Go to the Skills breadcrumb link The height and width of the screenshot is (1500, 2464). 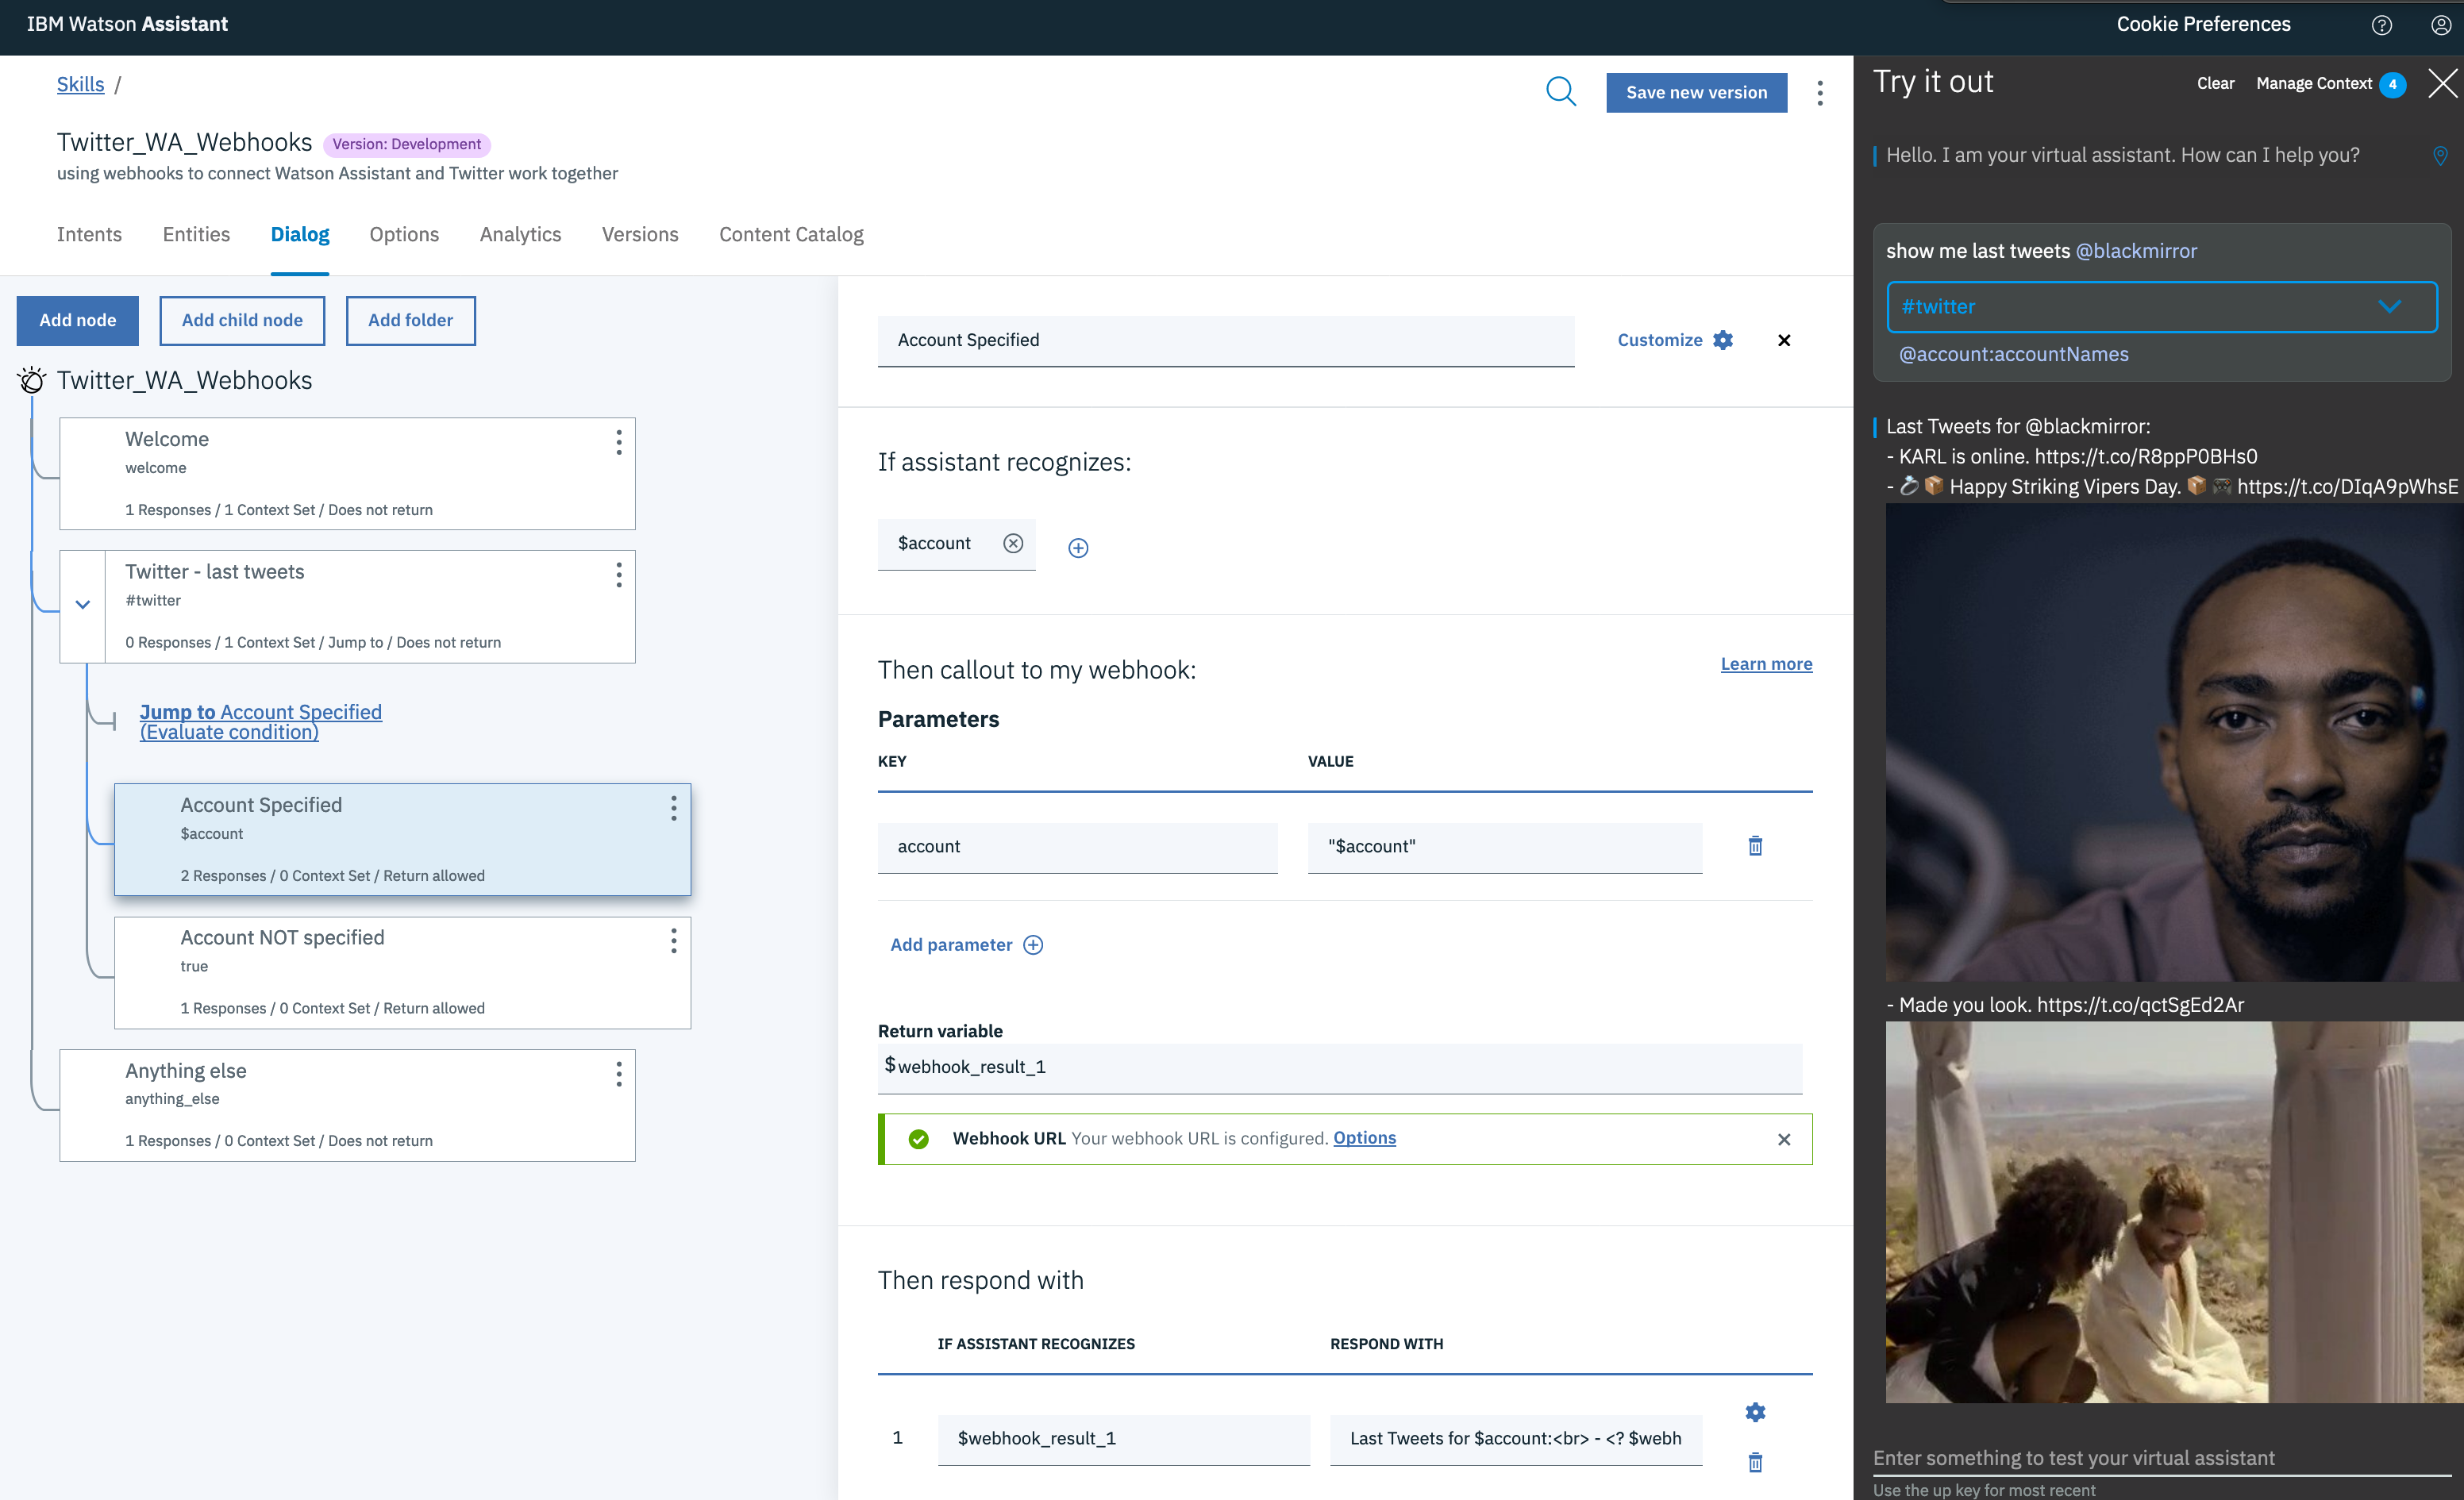tap(80, 84)
